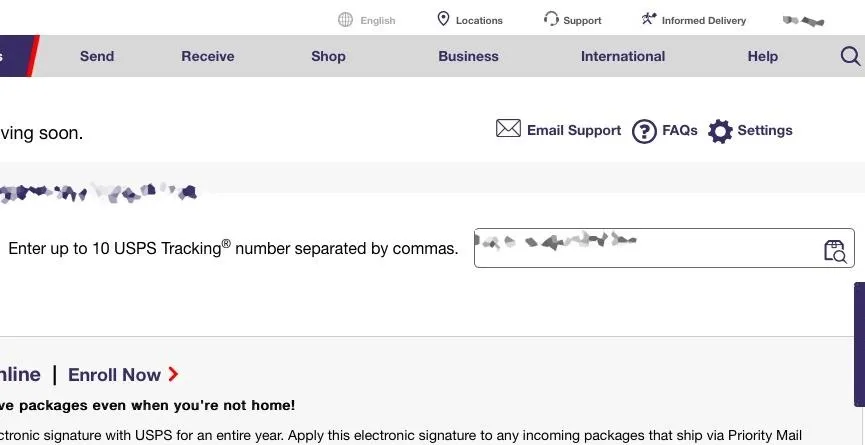Screen dimensions: 865x445
Task: Expand the Shop navigation menu
Action: 328,56
